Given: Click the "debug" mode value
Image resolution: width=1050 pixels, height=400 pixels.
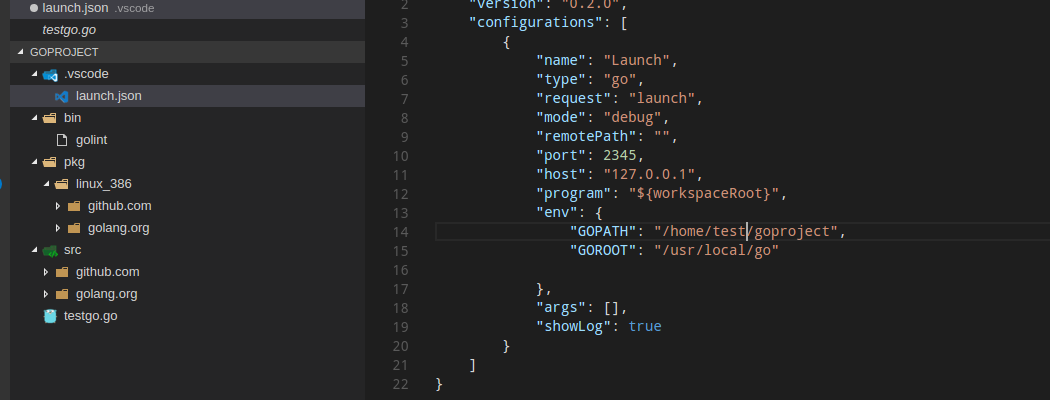Looking at the screenshot, I should click(x=633, y=118).
